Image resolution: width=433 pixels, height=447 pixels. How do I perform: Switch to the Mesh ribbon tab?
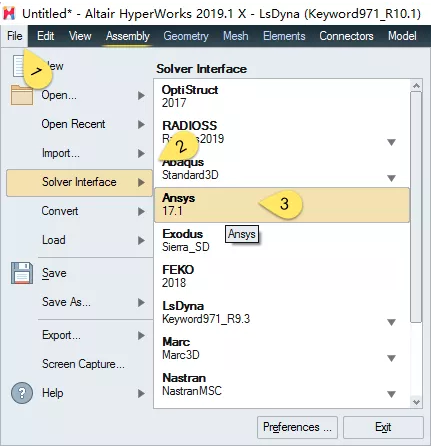pos(236,36)
